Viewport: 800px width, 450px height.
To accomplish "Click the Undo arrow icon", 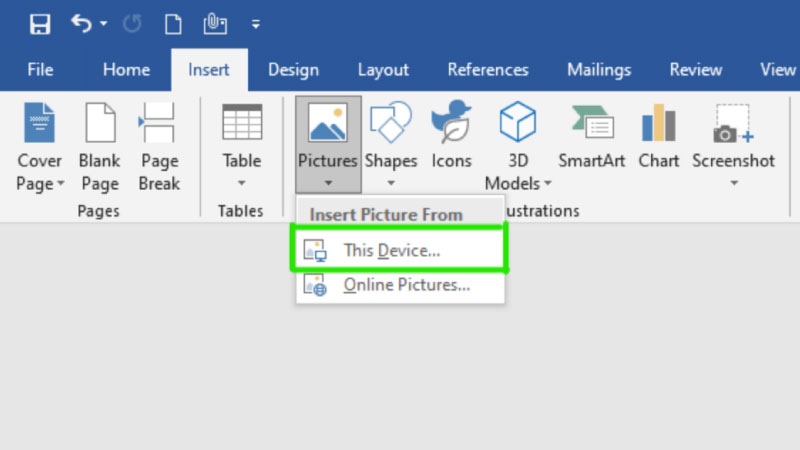I will coord(82,24).
